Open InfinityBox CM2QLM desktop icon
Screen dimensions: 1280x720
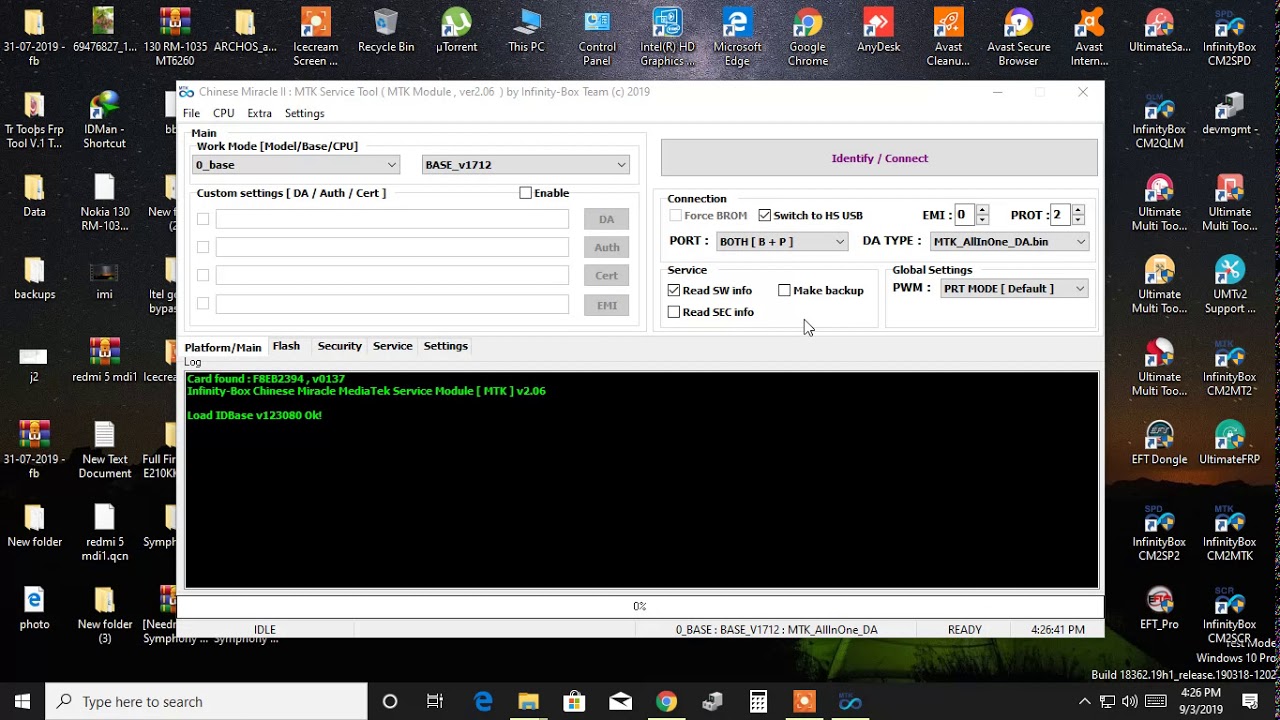pos(1159,121)
